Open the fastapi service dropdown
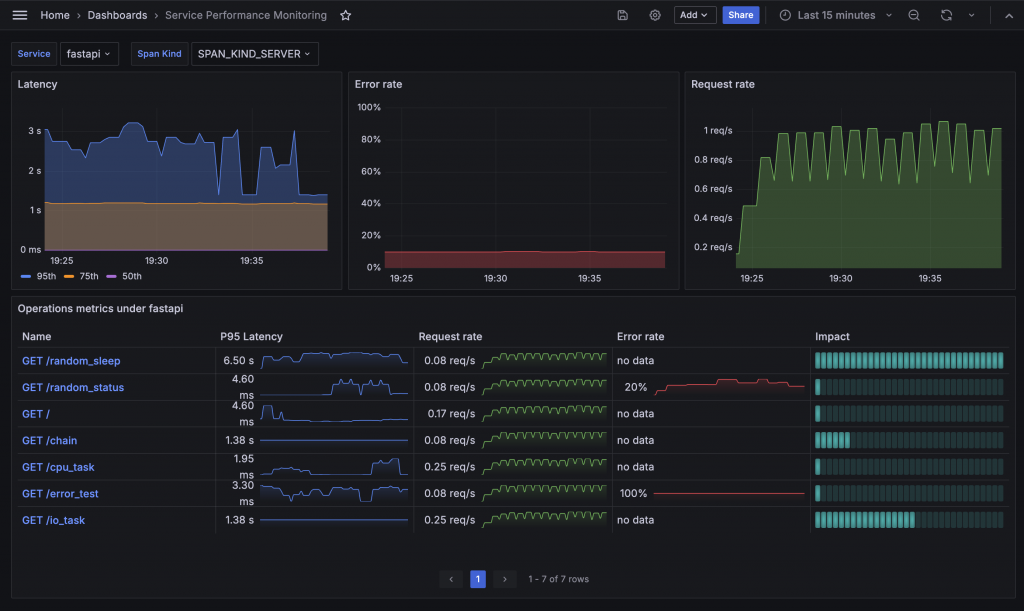The width and height of the screenshot is (1024, 611). click(x=89, y=54)
